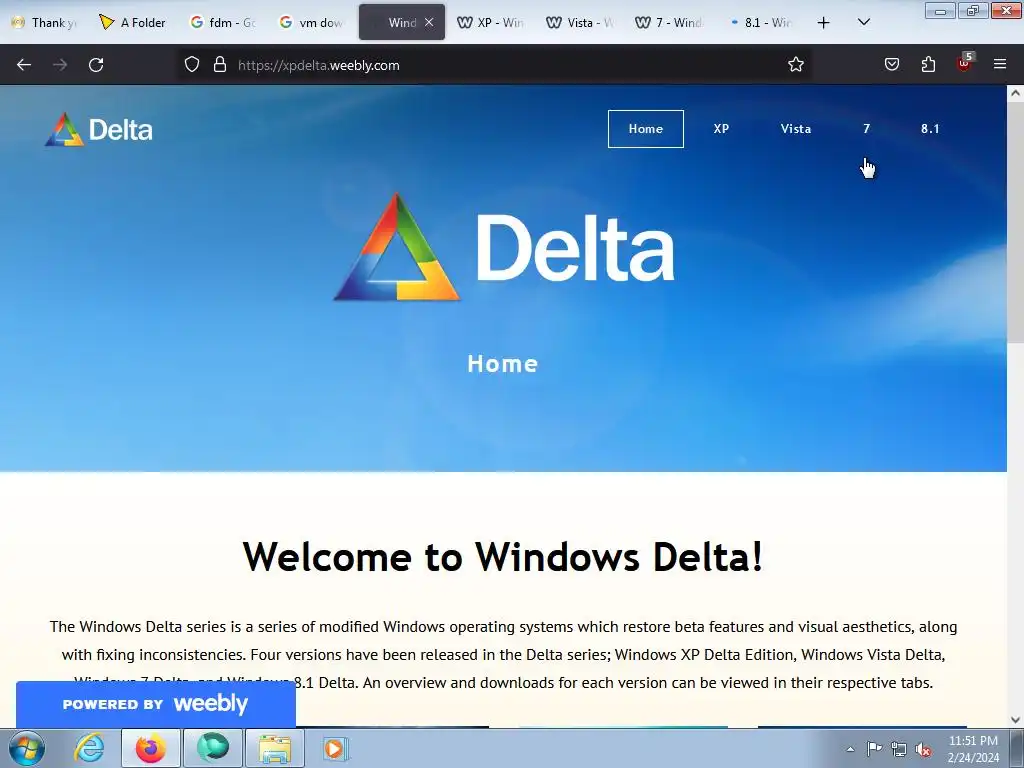The width and height of the screenshot is (1024, 768).
Task: Click the large Delta hero logo
Action: click(504, 247)
